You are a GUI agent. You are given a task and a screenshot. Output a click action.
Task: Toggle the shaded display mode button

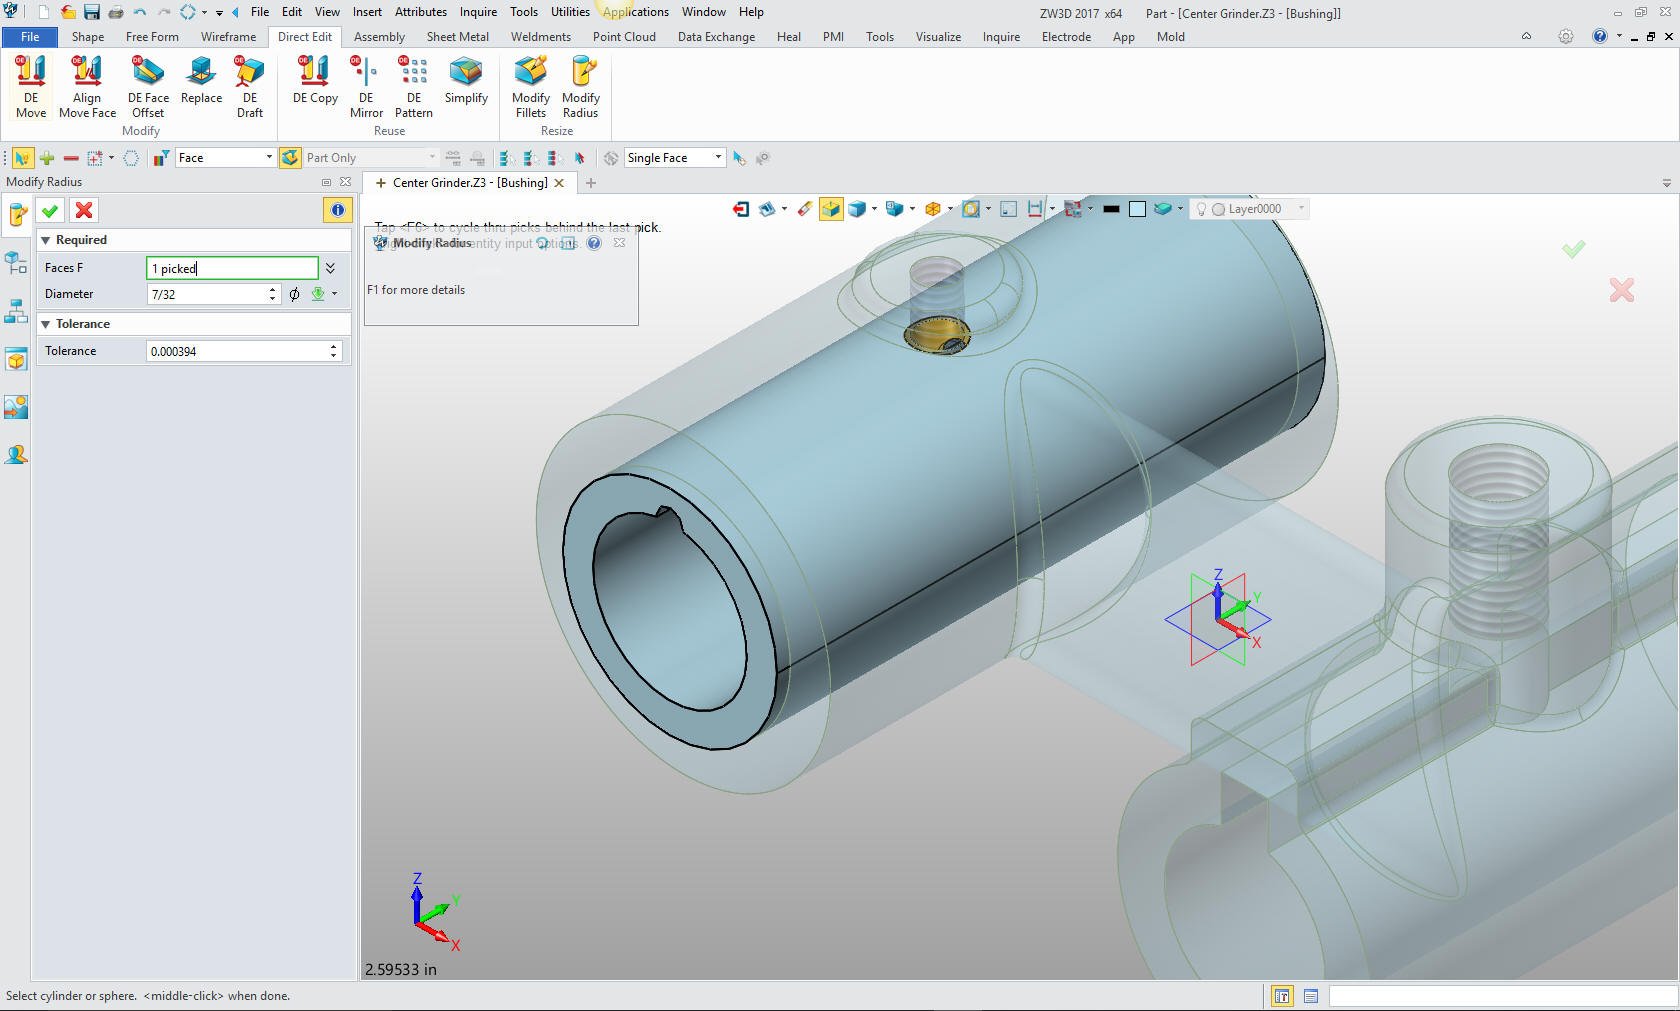[x=831, y=209]
